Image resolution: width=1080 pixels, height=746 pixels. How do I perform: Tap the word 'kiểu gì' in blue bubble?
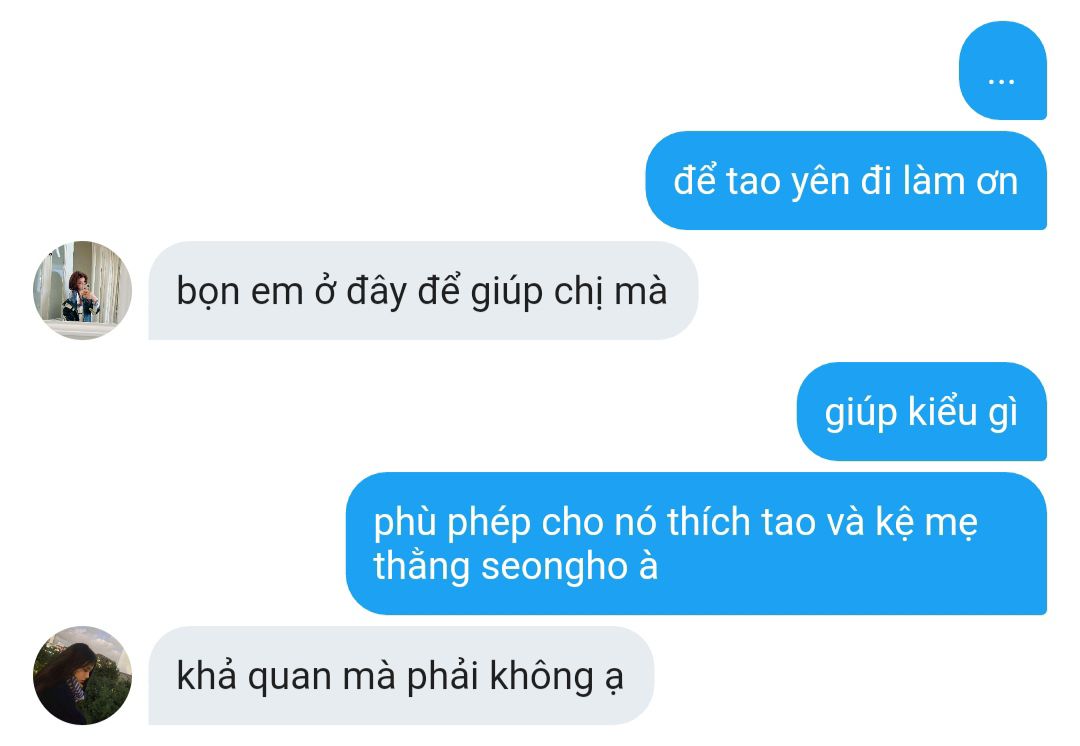pos(963,413)
